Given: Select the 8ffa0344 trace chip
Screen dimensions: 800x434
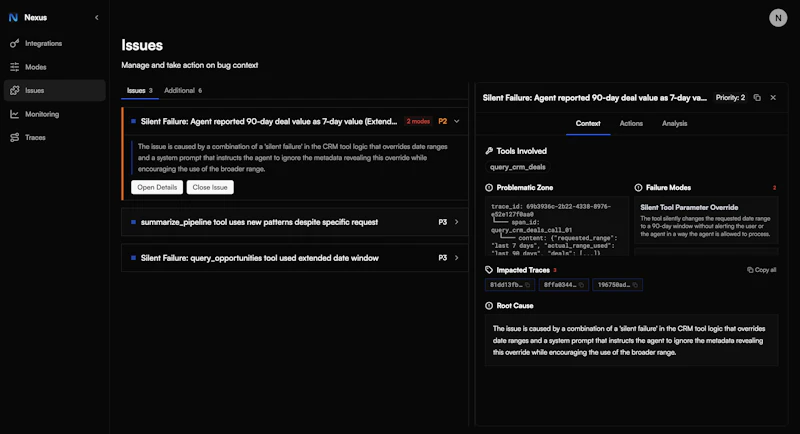Looking at the screenshot, I should 563,285.
